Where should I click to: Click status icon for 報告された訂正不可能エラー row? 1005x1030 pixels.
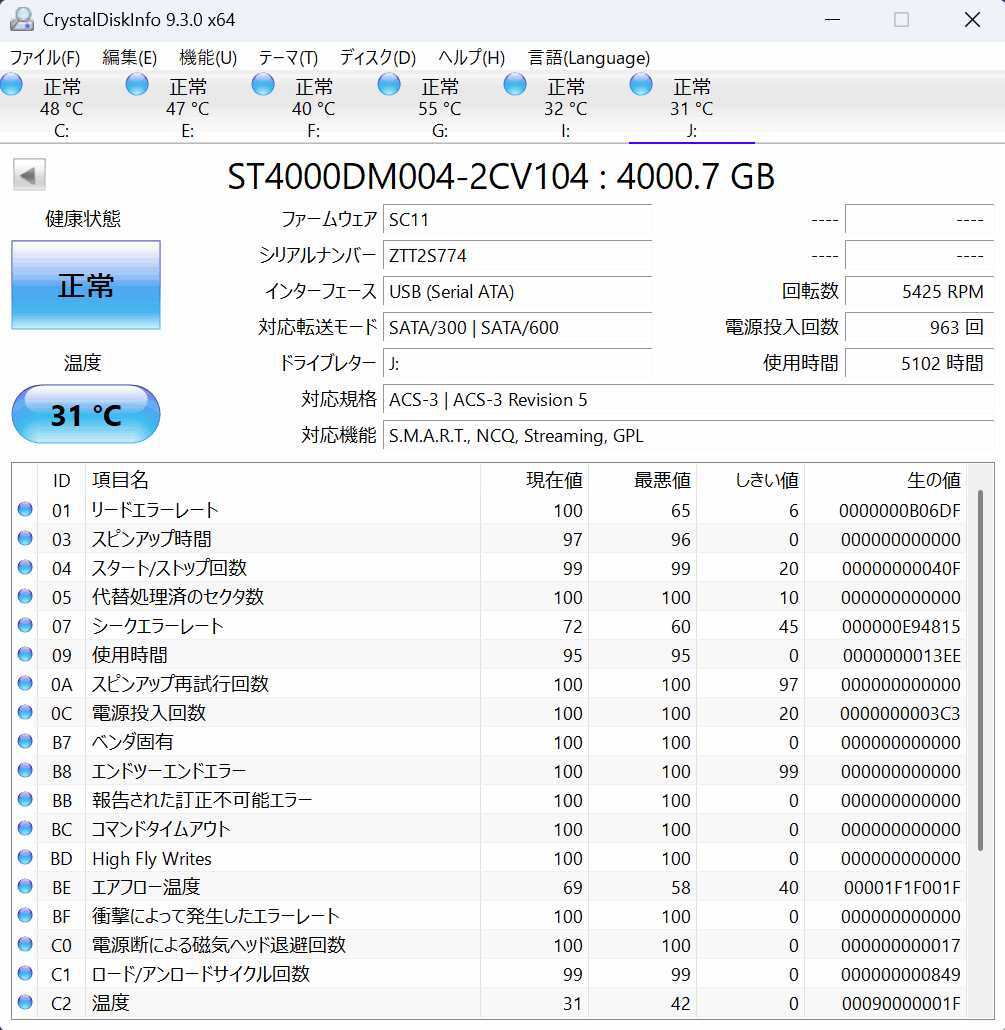tap(25, 799)
